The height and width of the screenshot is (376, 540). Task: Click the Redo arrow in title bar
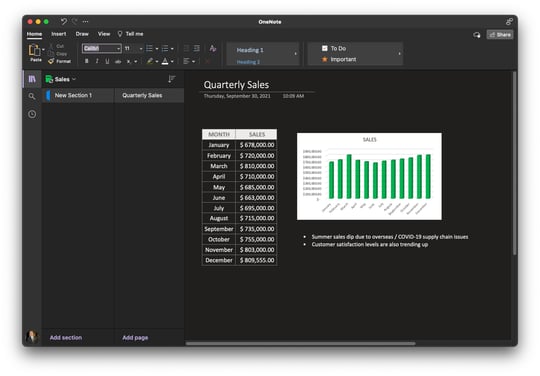click(75, 22)
